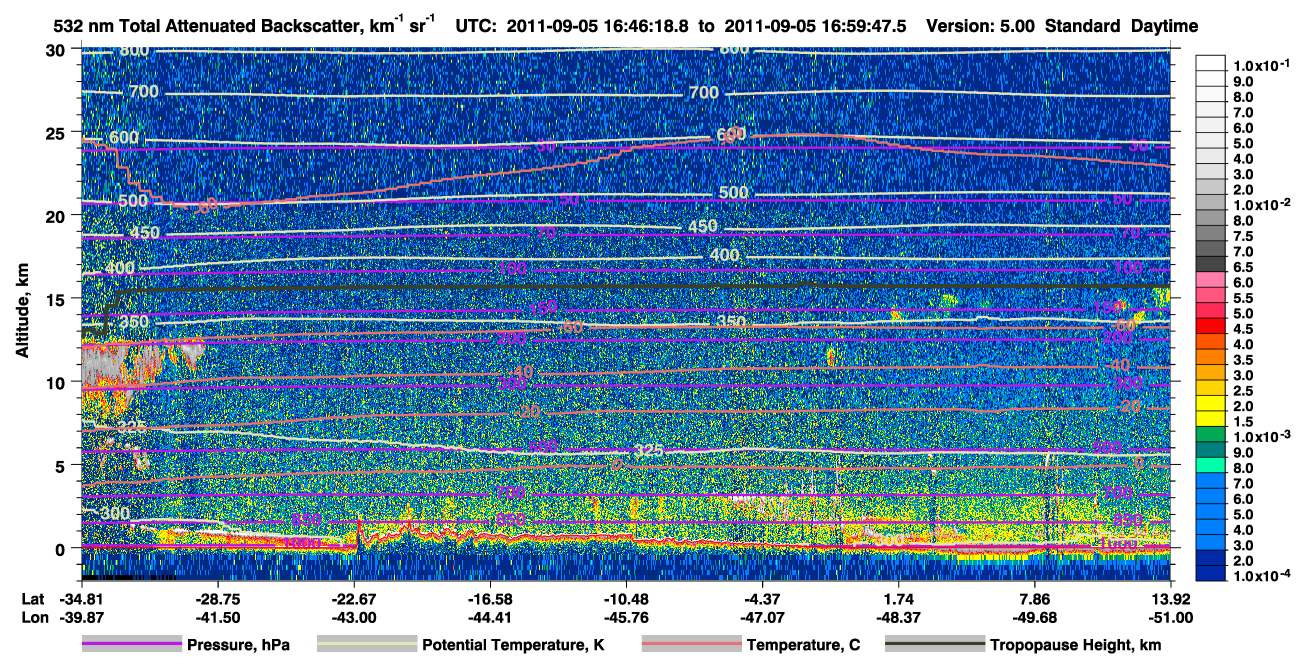Click latitude value '-28.75'
Screen dimensions: 1300x667
(217, 597)
